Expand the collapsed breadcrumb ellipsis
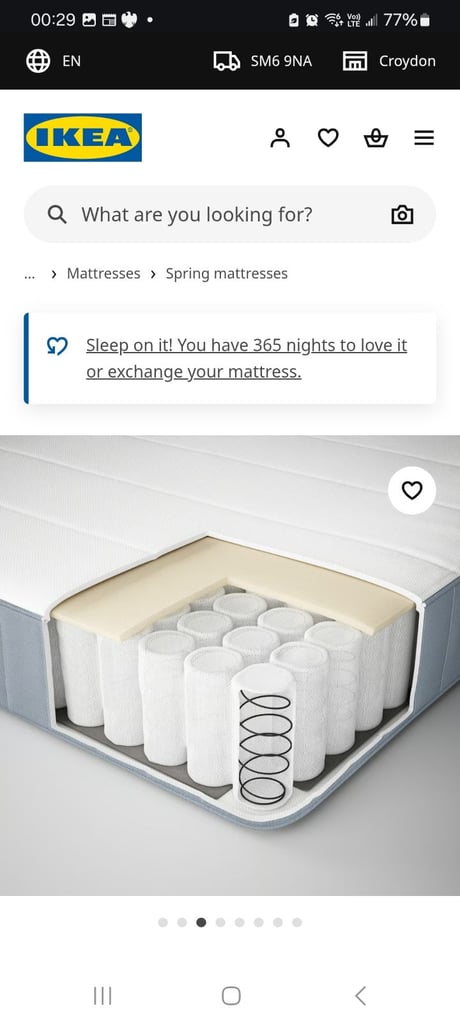 (29, 274)
